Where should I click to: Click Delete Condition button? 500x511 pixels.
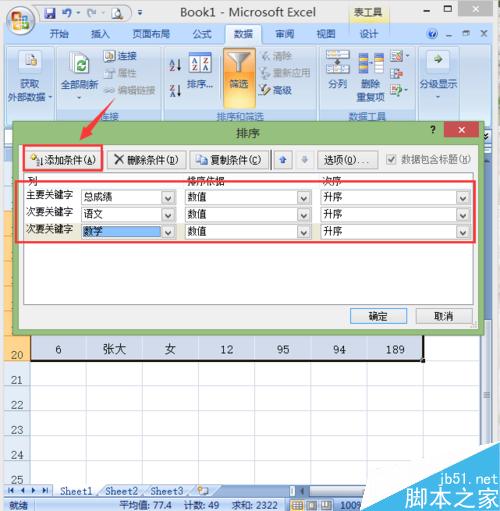[146, 160]
